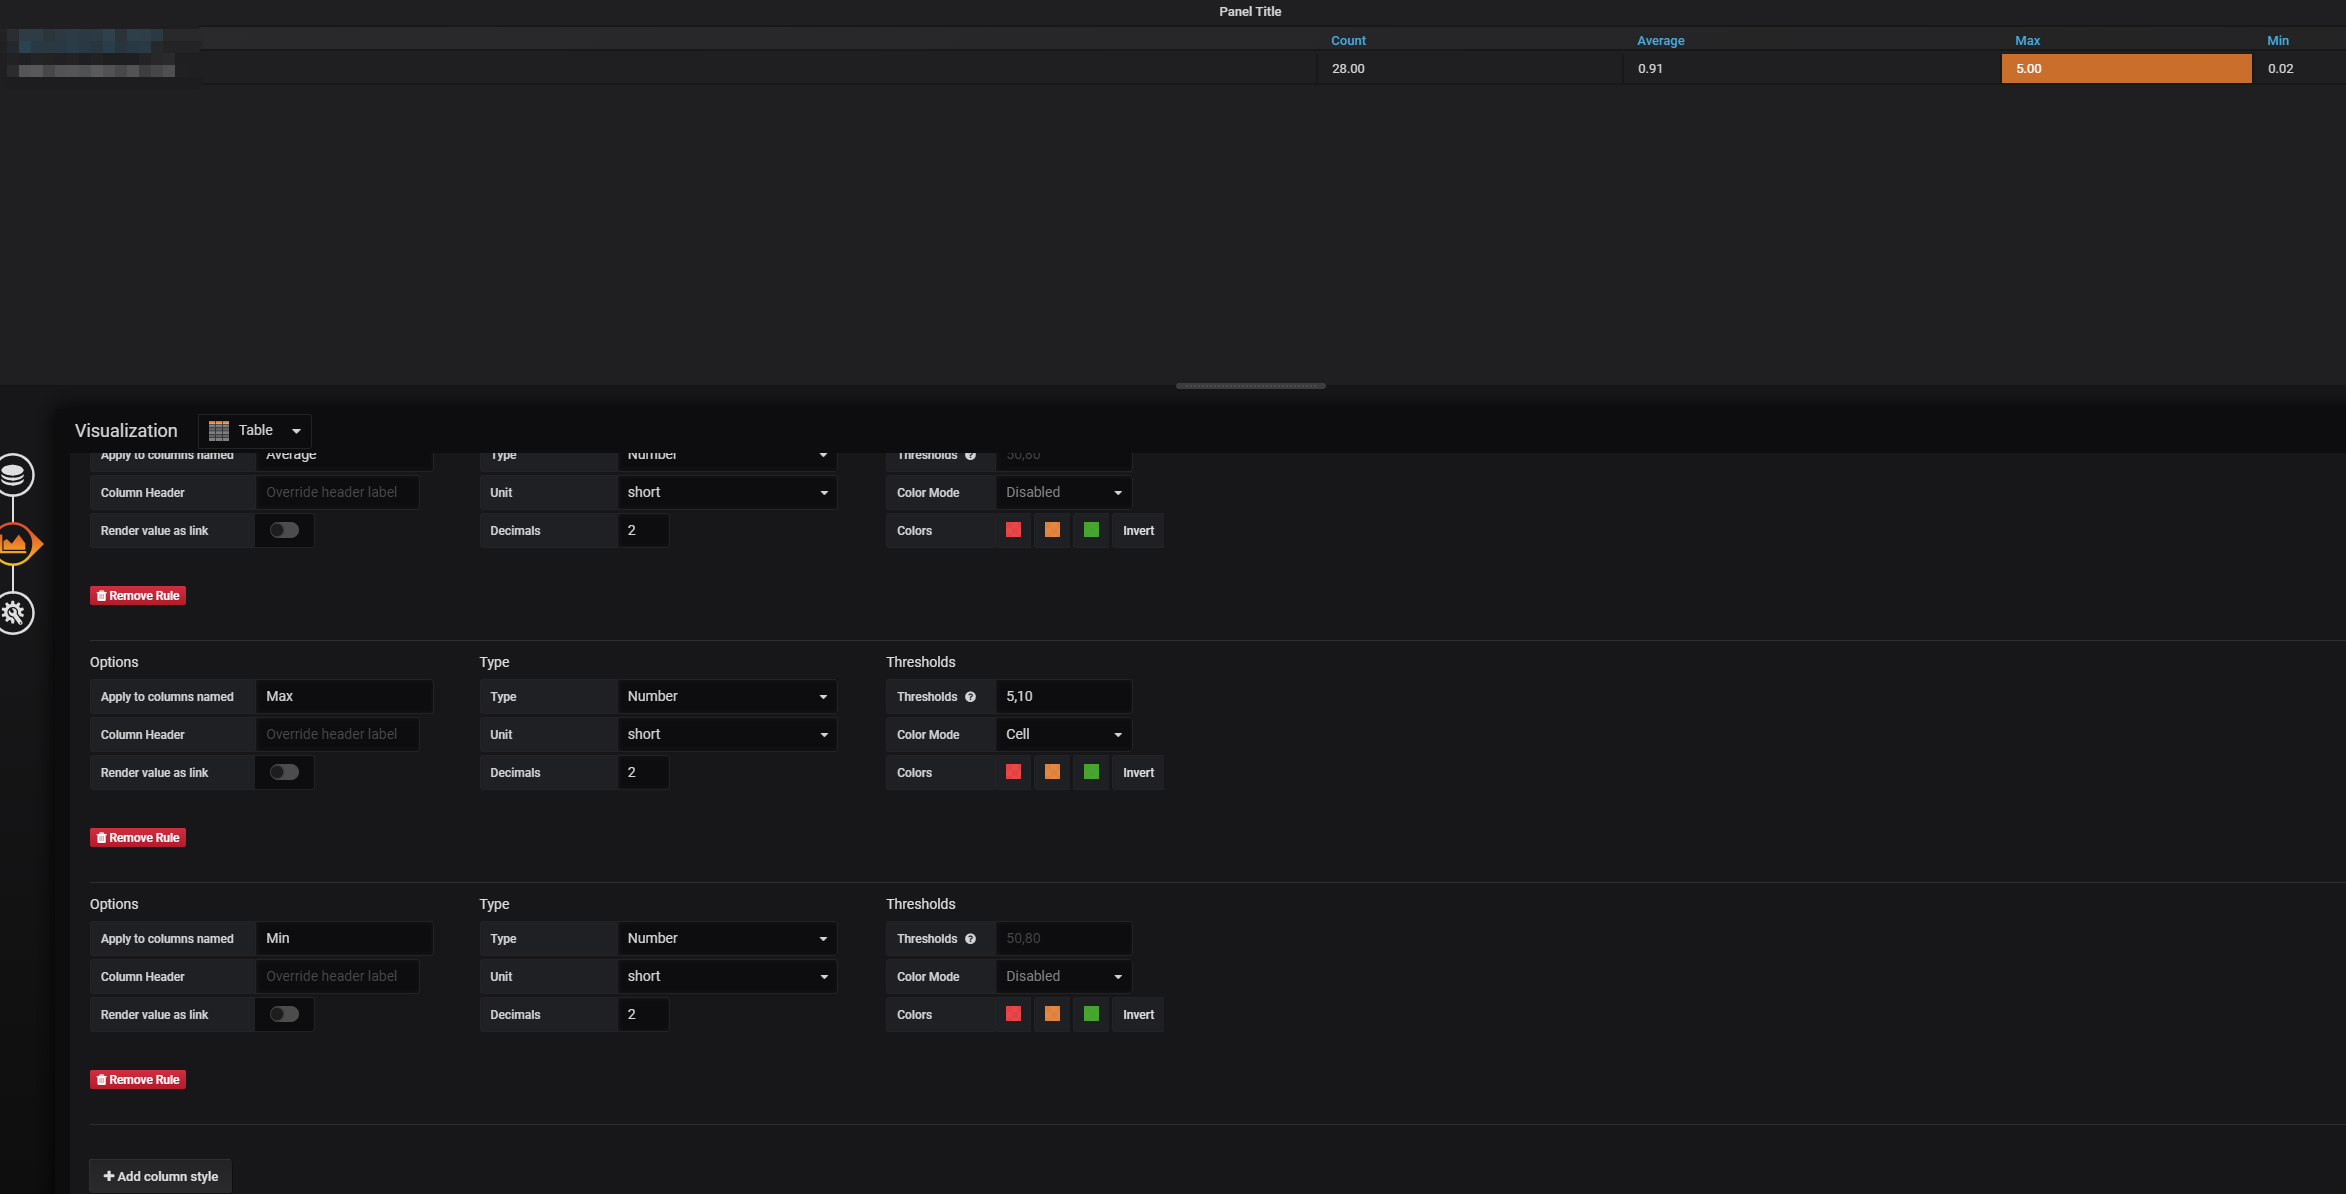Screen dimensions: 2346x1194
Task: Click the plus icon on Add column style
Action: point(109,1175)
